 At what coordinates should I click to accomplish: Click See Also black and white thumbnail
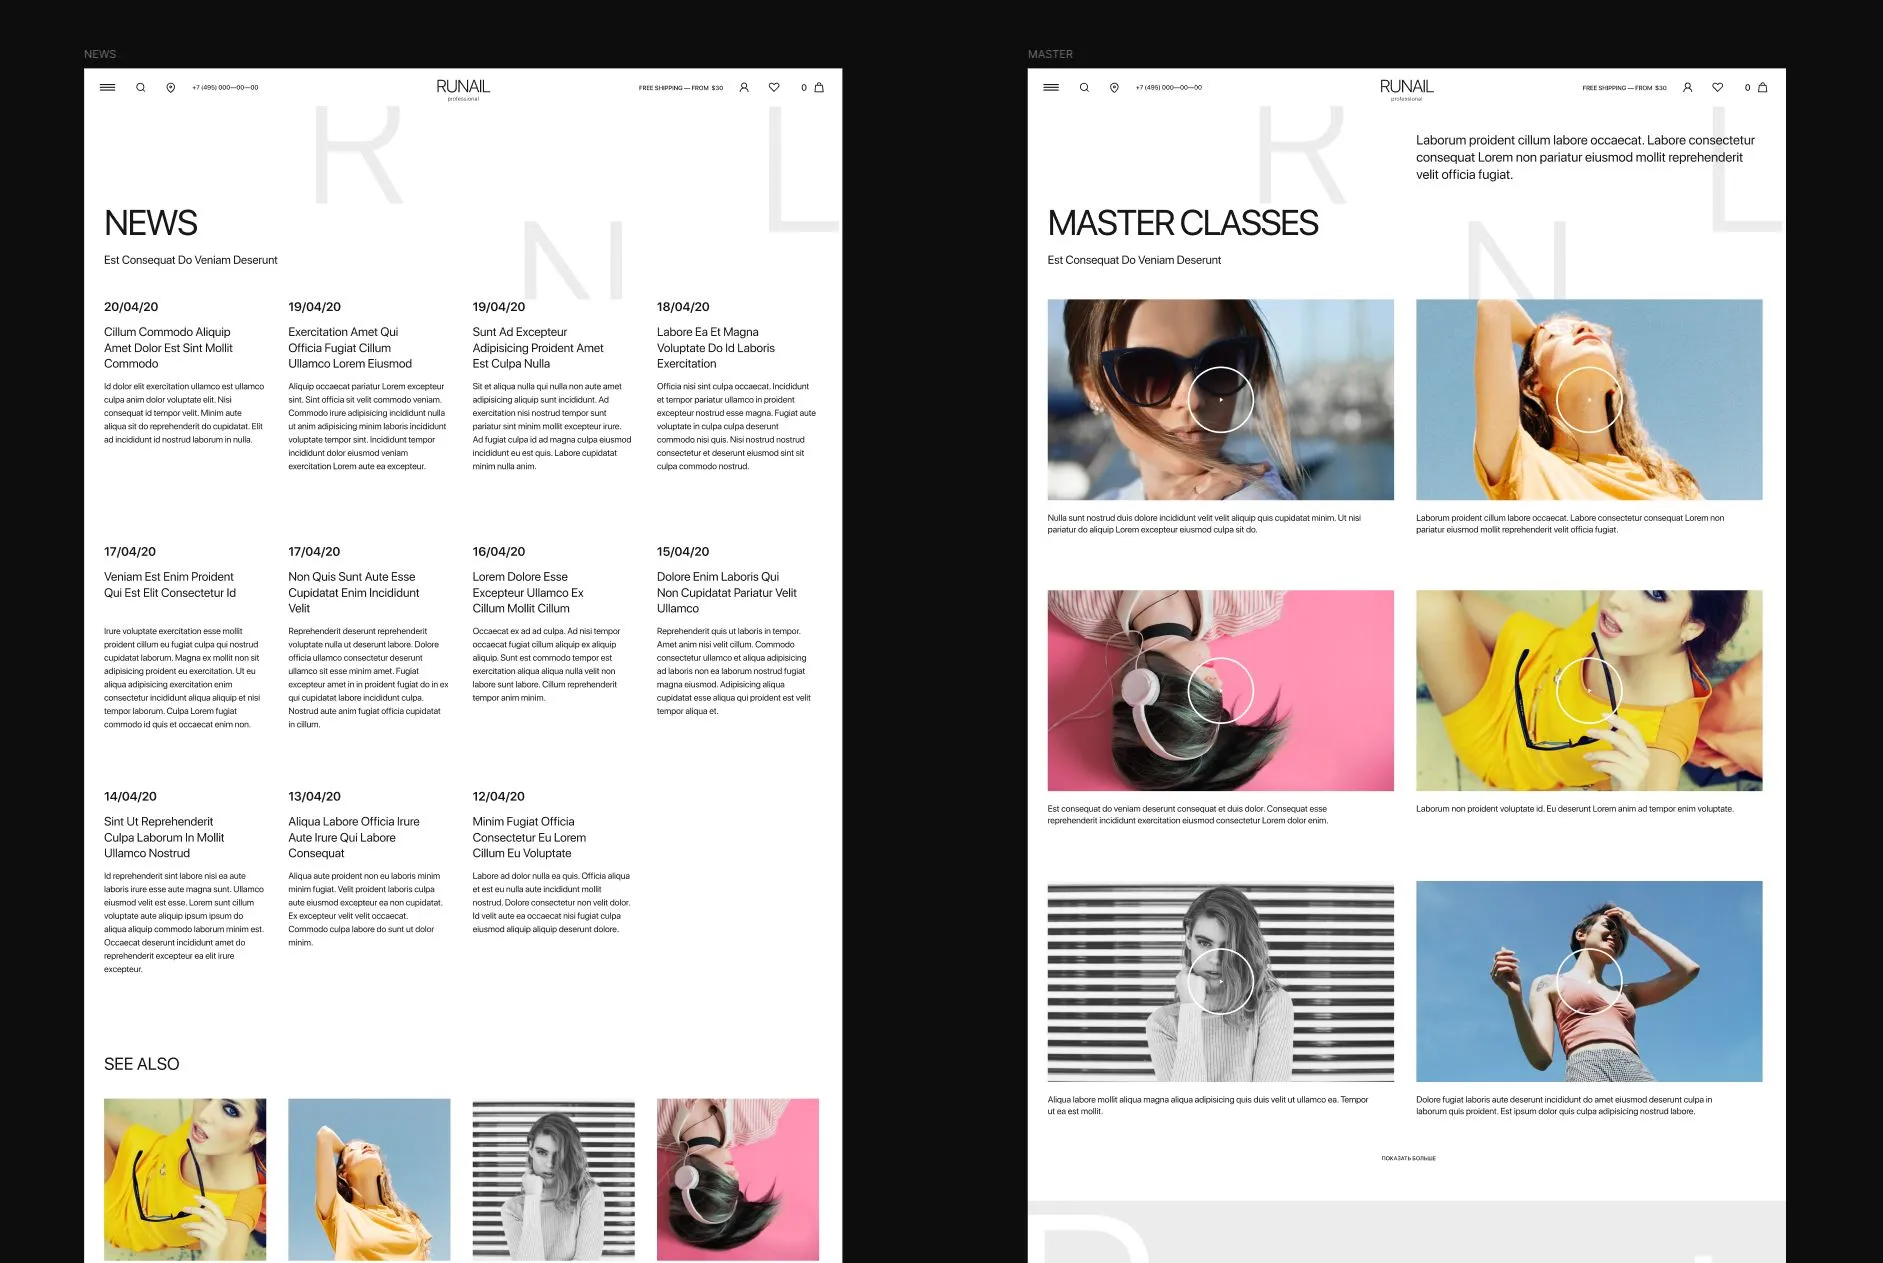point(553,1180)
